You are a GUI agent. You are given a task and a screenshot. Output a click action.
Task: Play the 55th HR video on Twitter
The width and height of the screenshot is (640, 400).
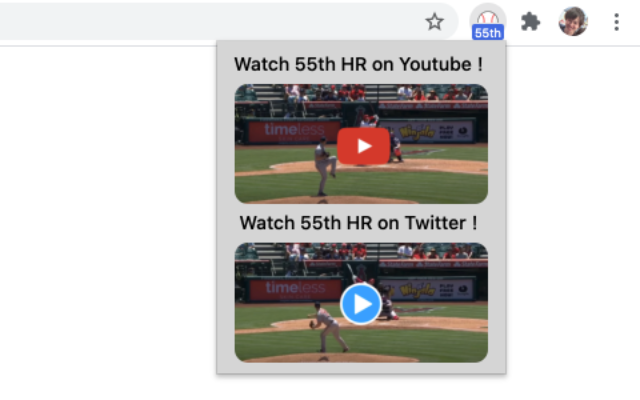tap(361, 304)
